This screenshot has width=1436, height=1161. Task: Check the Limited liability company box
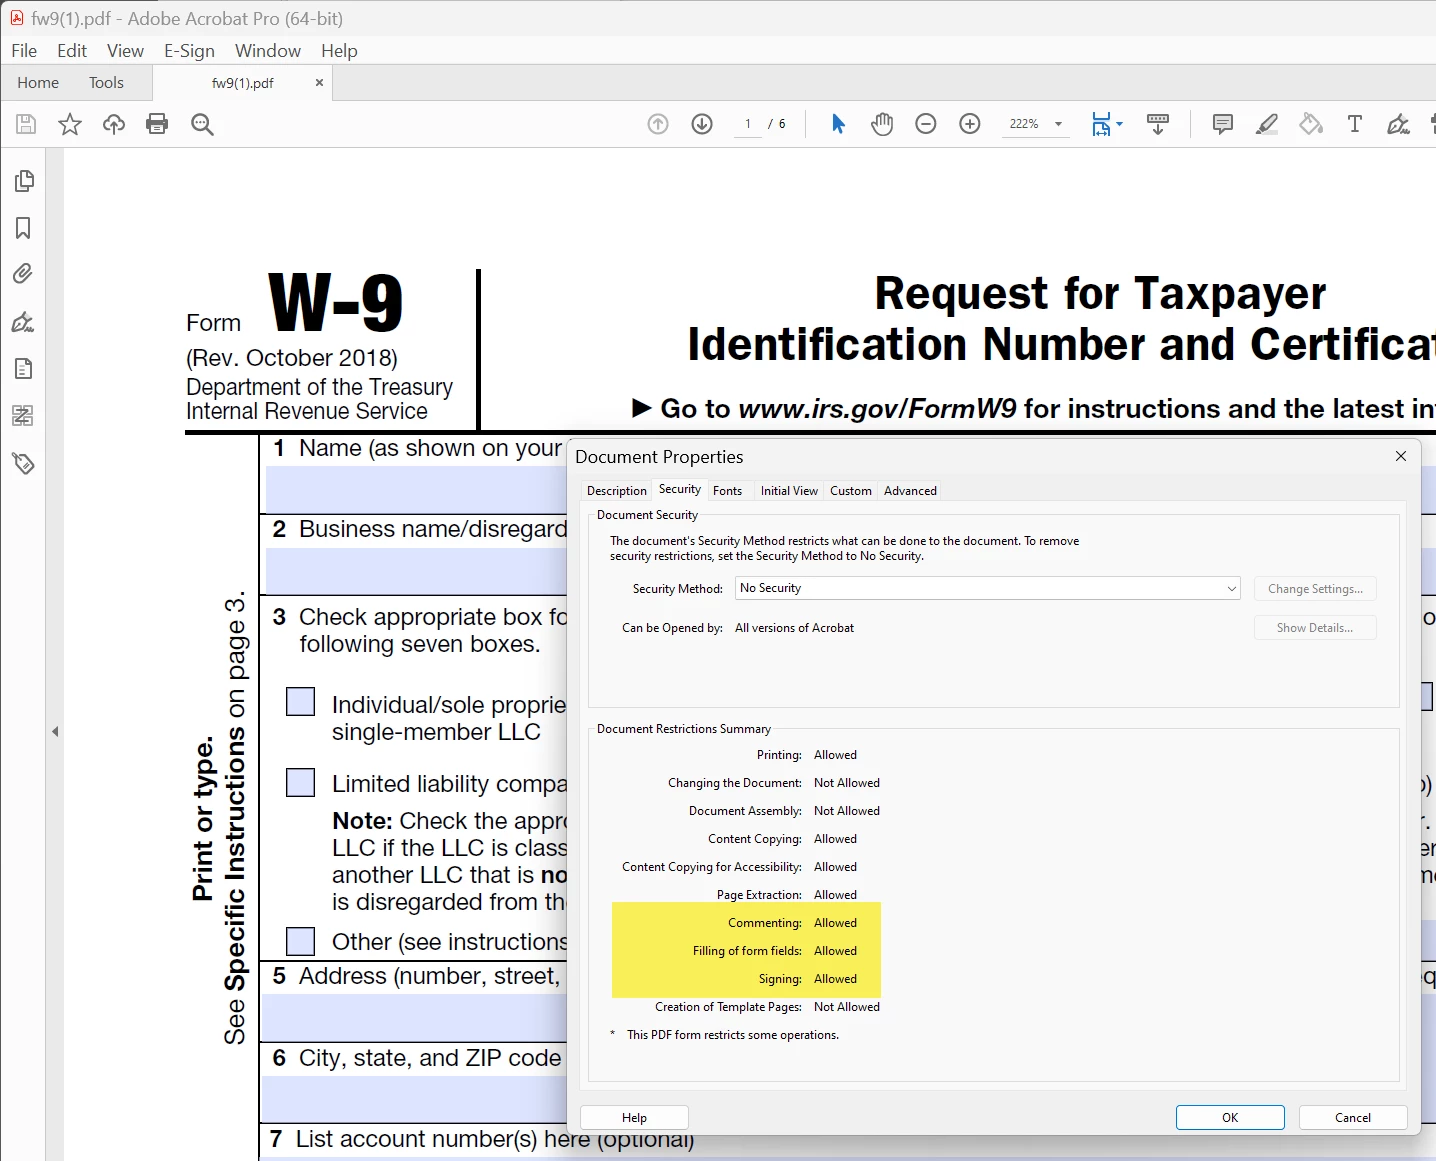tap(301, 782)
